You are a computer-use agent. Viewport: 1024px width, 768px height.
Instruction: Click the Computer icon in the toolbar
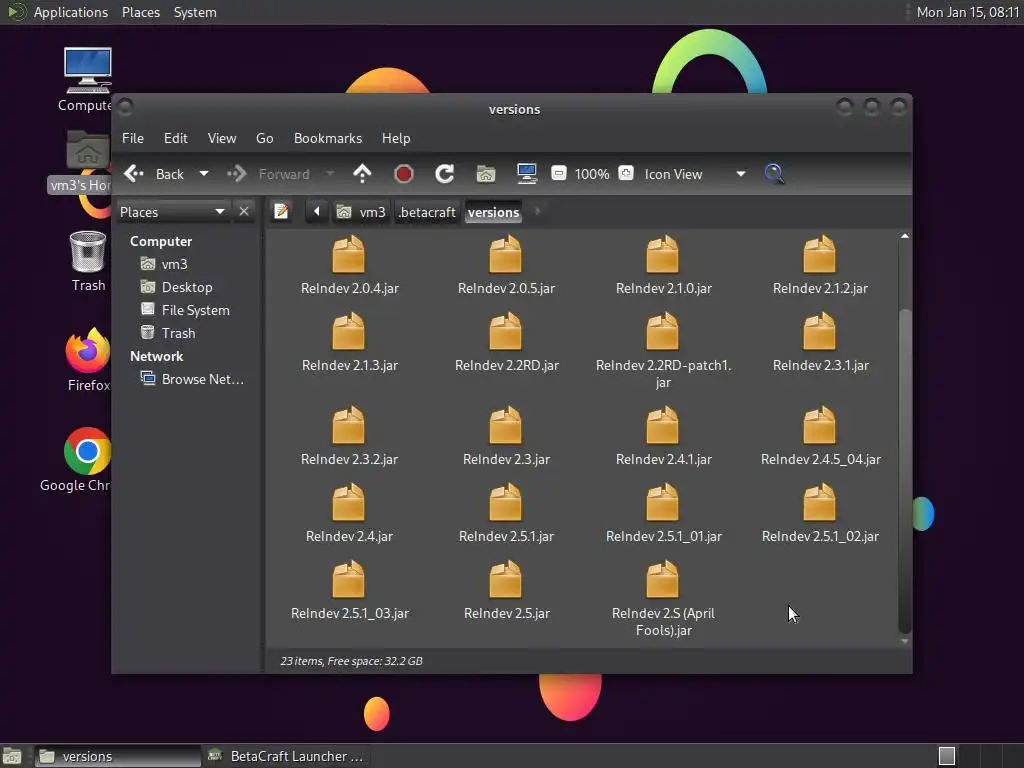click(x=527, y=174)
